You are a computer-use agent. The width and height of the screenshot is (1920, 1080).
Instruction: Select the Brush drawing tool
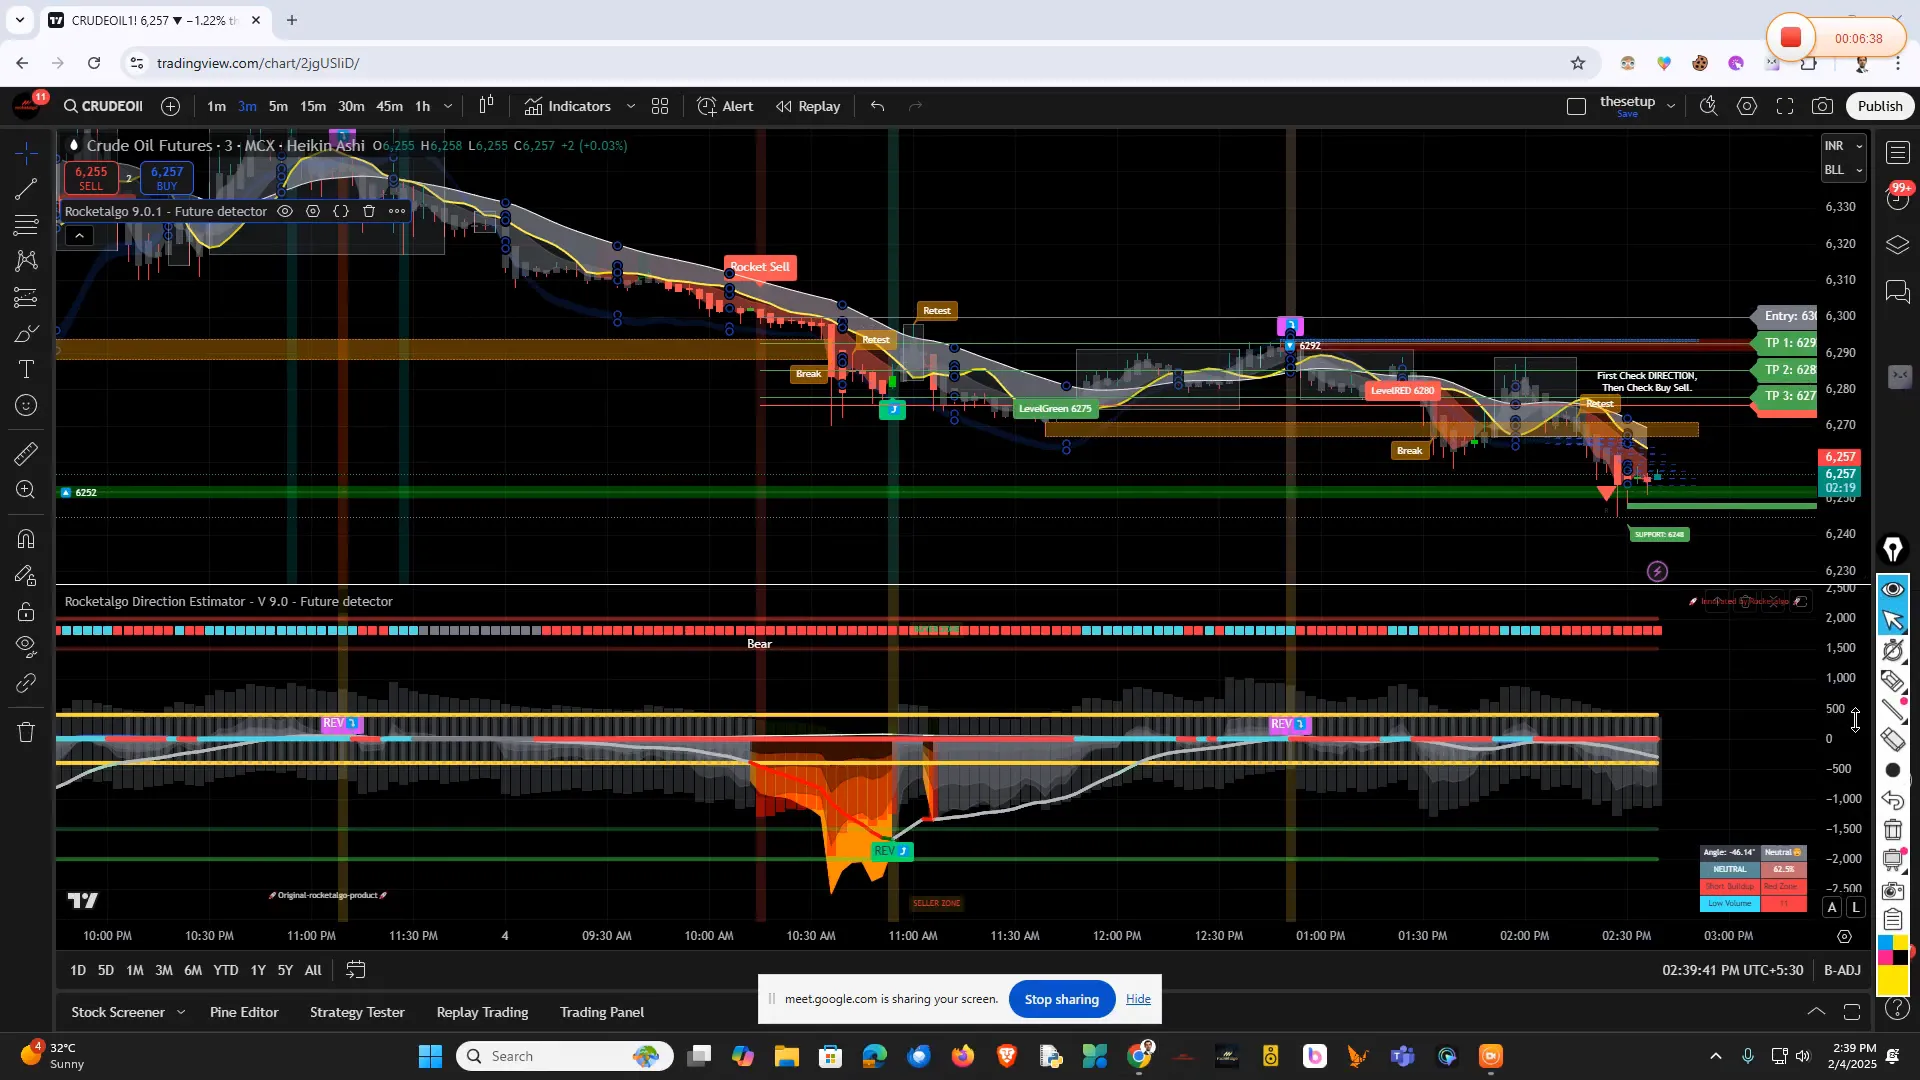tap(25, 334)
